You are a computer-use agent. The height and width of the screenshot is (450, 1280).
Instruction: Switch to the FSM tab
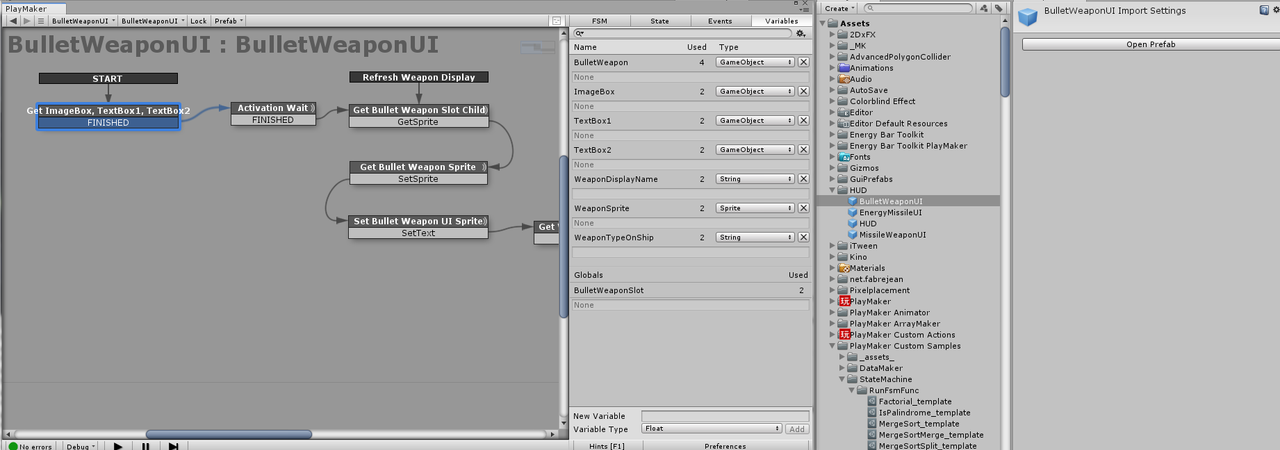(x=599, y=20)
